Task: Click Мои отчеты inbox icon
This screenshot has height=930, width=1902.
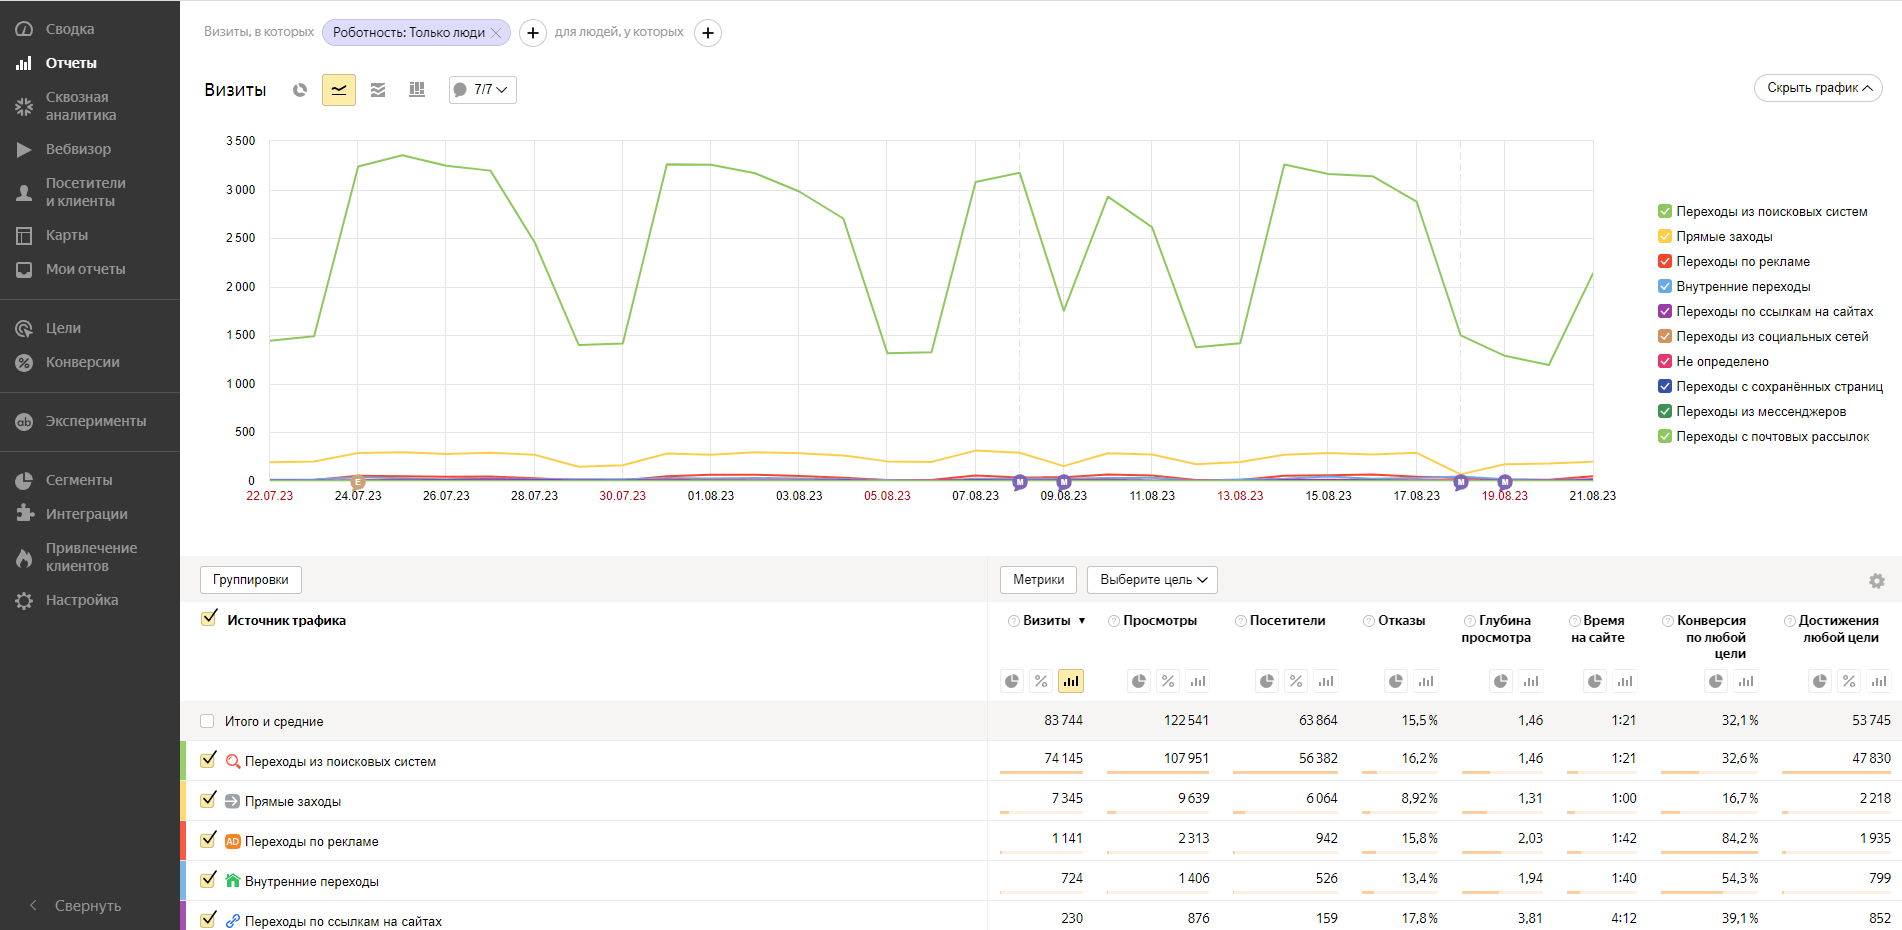Action: point(24,269)
